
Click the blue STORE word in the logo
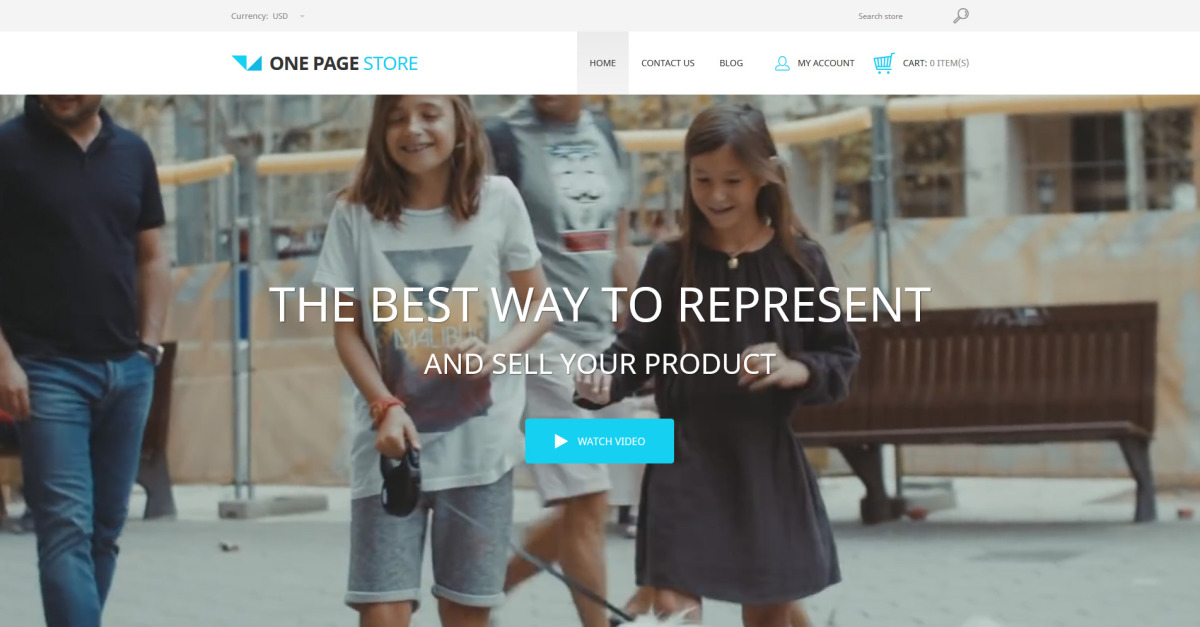coord(391,63)
